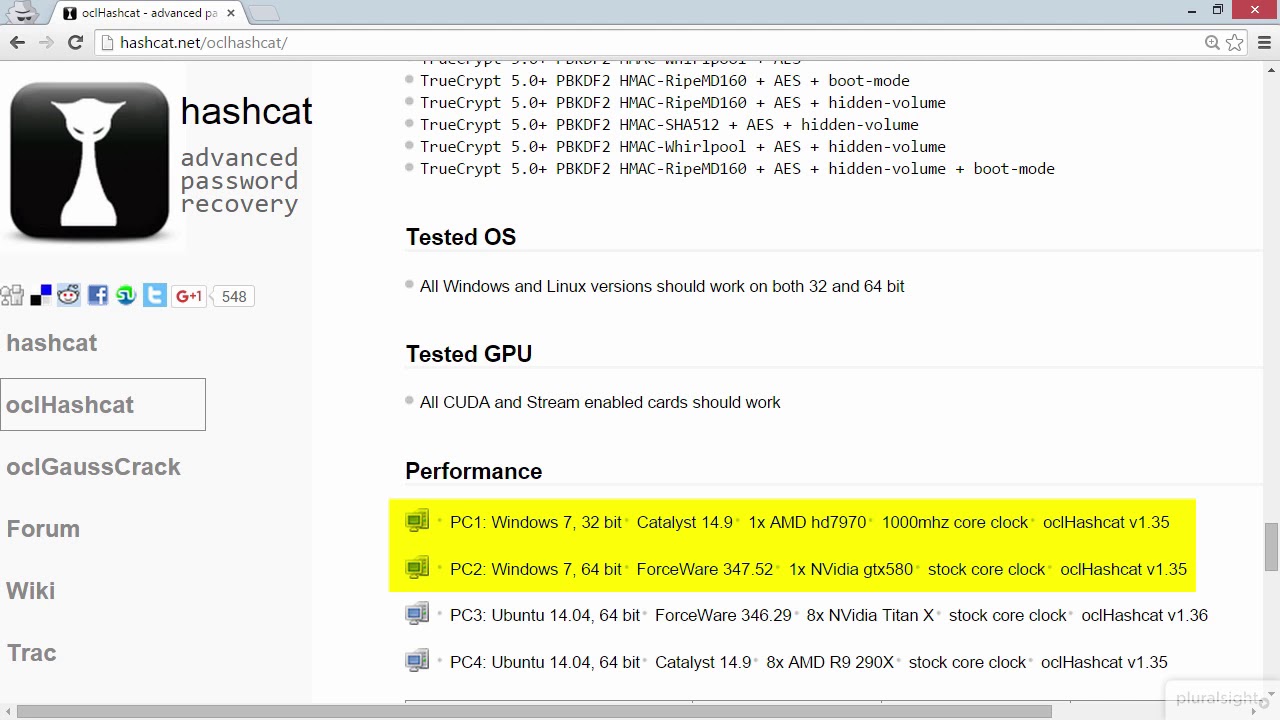Click 'PC4: Ubuntu 14.04, 64 bit' text
Image resolution: width=1280 pixels, height=720 pixels.
545,662
